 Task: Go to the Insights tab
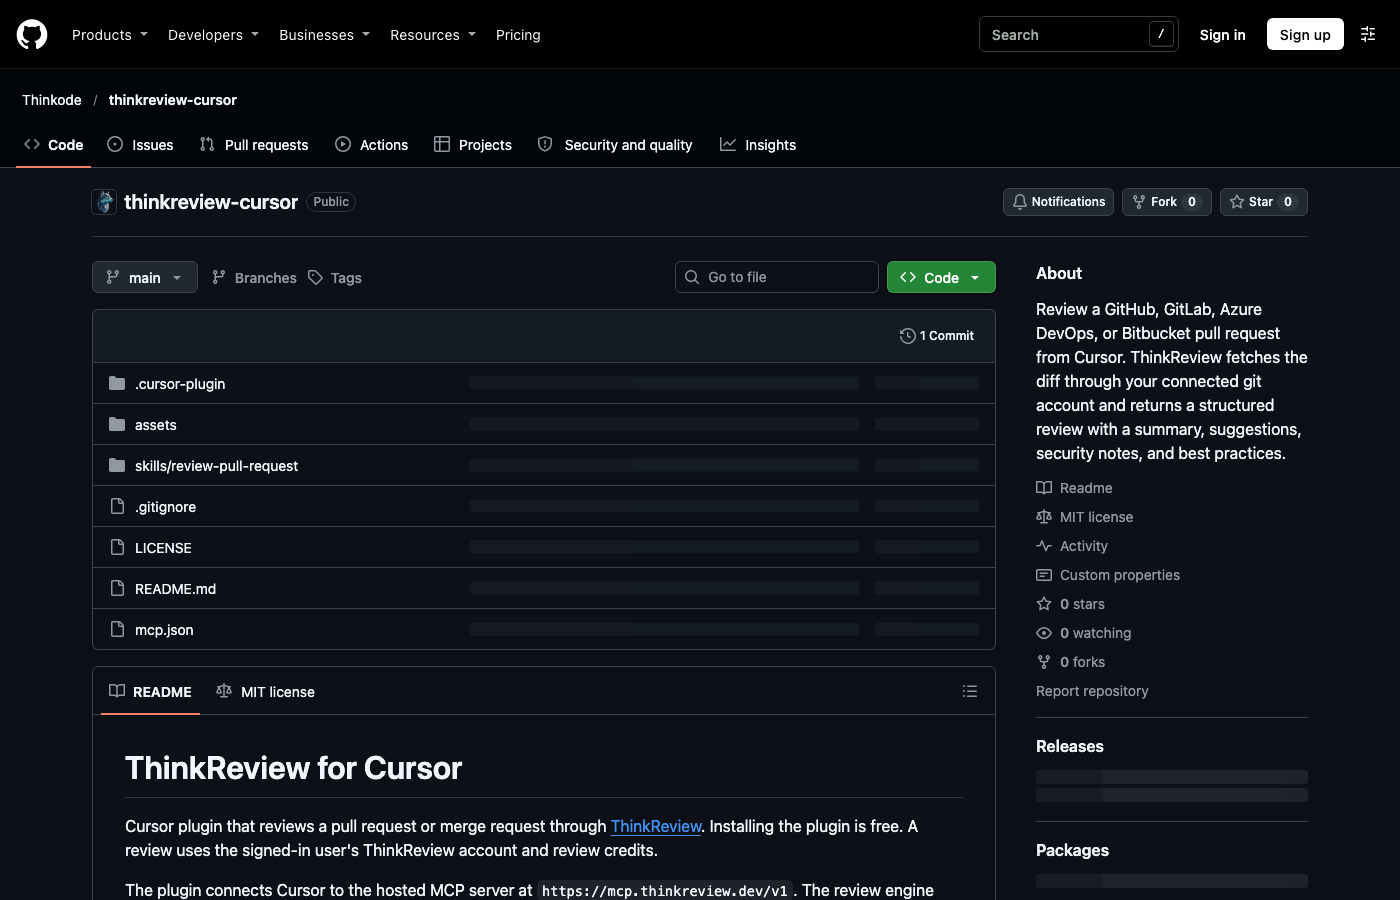tap(758, 145)
